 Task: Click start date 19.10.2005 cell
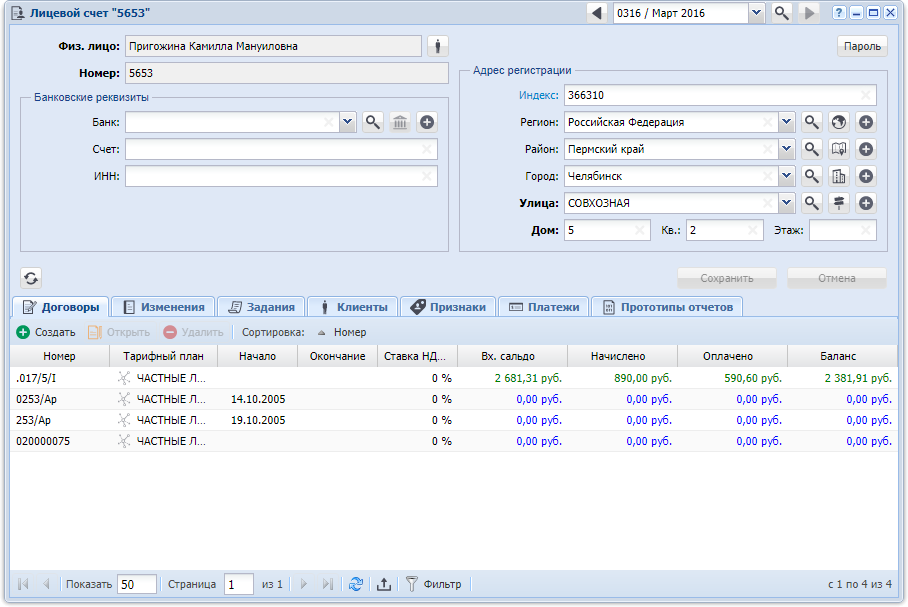(258, 420)
